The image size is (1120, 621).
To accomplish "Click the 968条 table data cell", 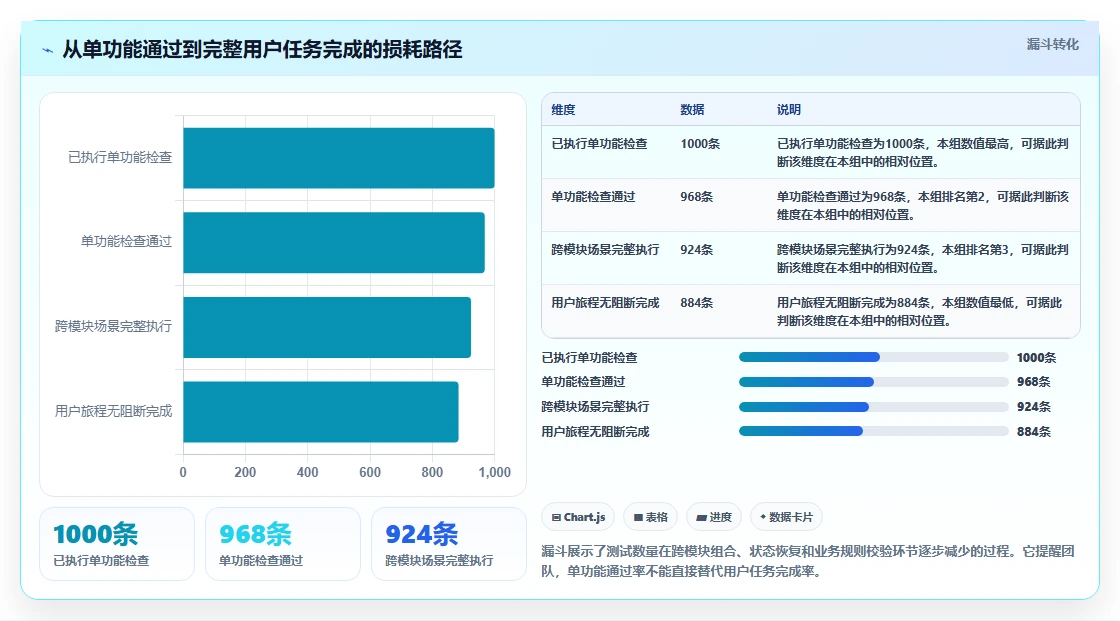I will click(x=696, y=197).
